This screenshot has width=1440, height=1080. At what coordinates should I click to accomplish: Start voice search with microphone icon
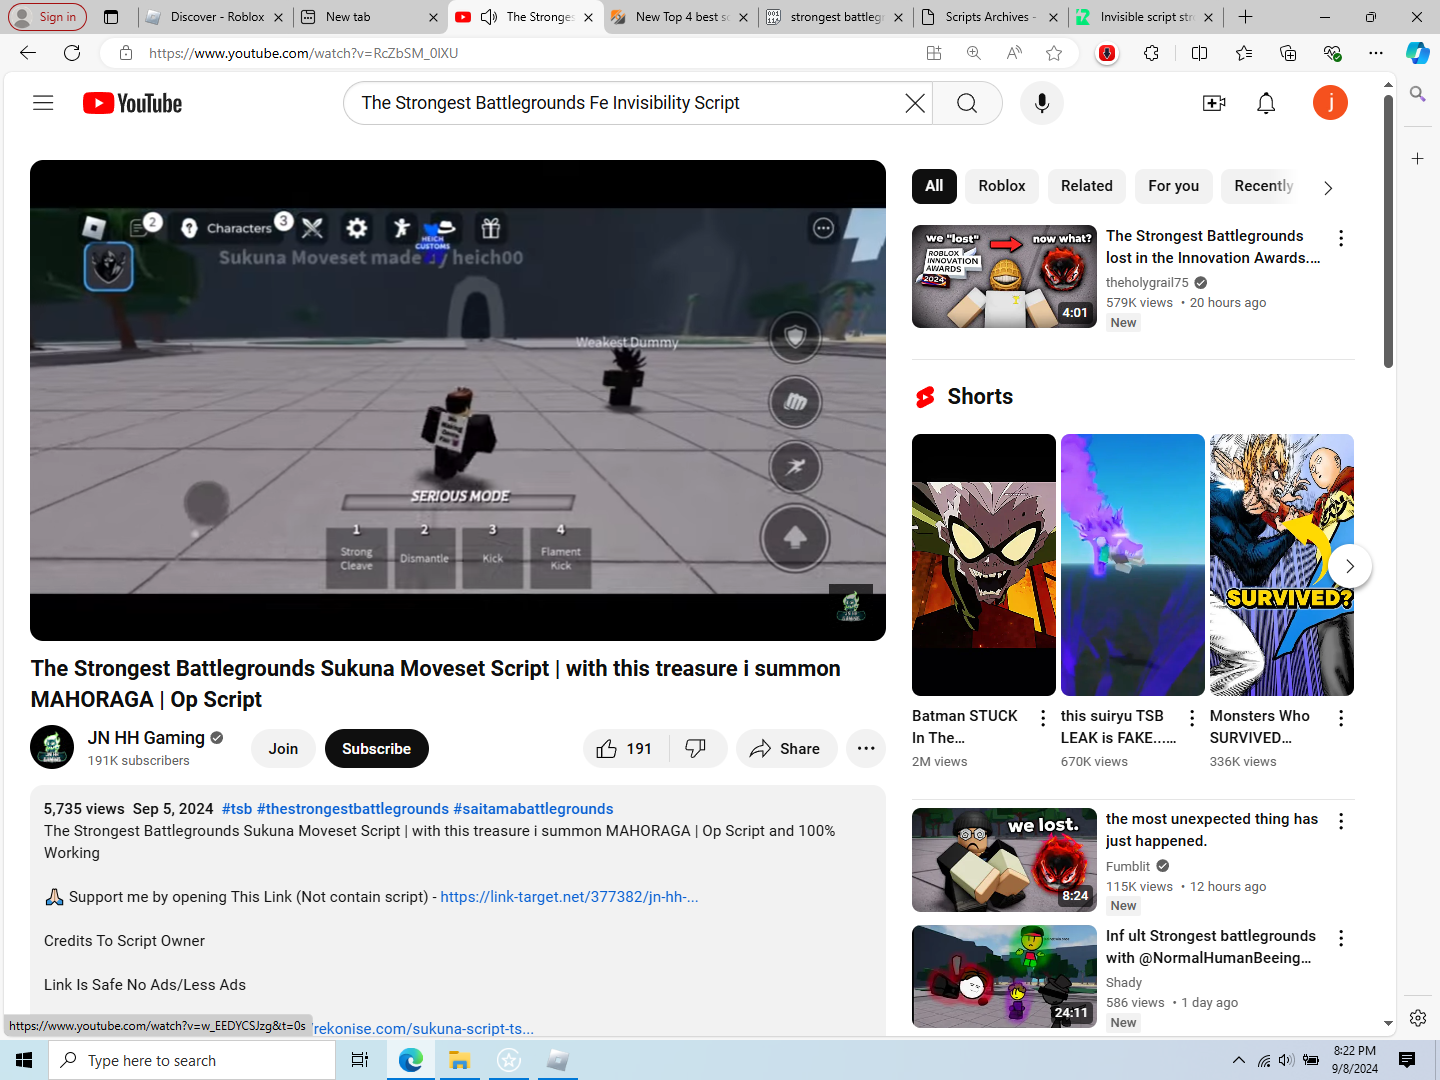point(1041,103)
